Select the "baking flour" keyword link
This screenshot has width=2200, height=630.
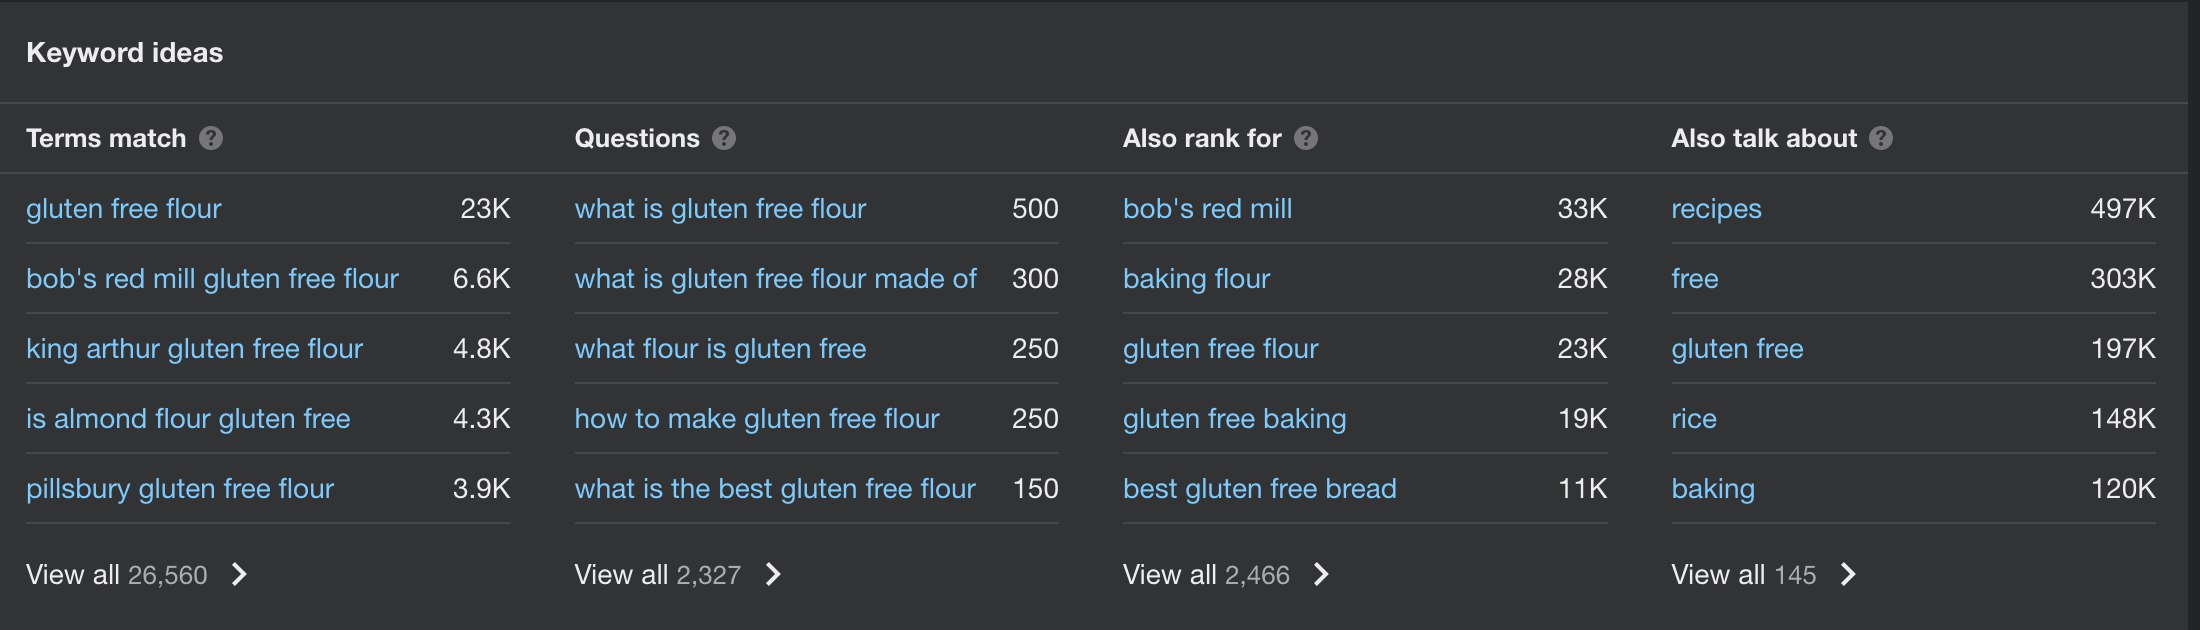pyautogui.click(x=1196, y=279)
